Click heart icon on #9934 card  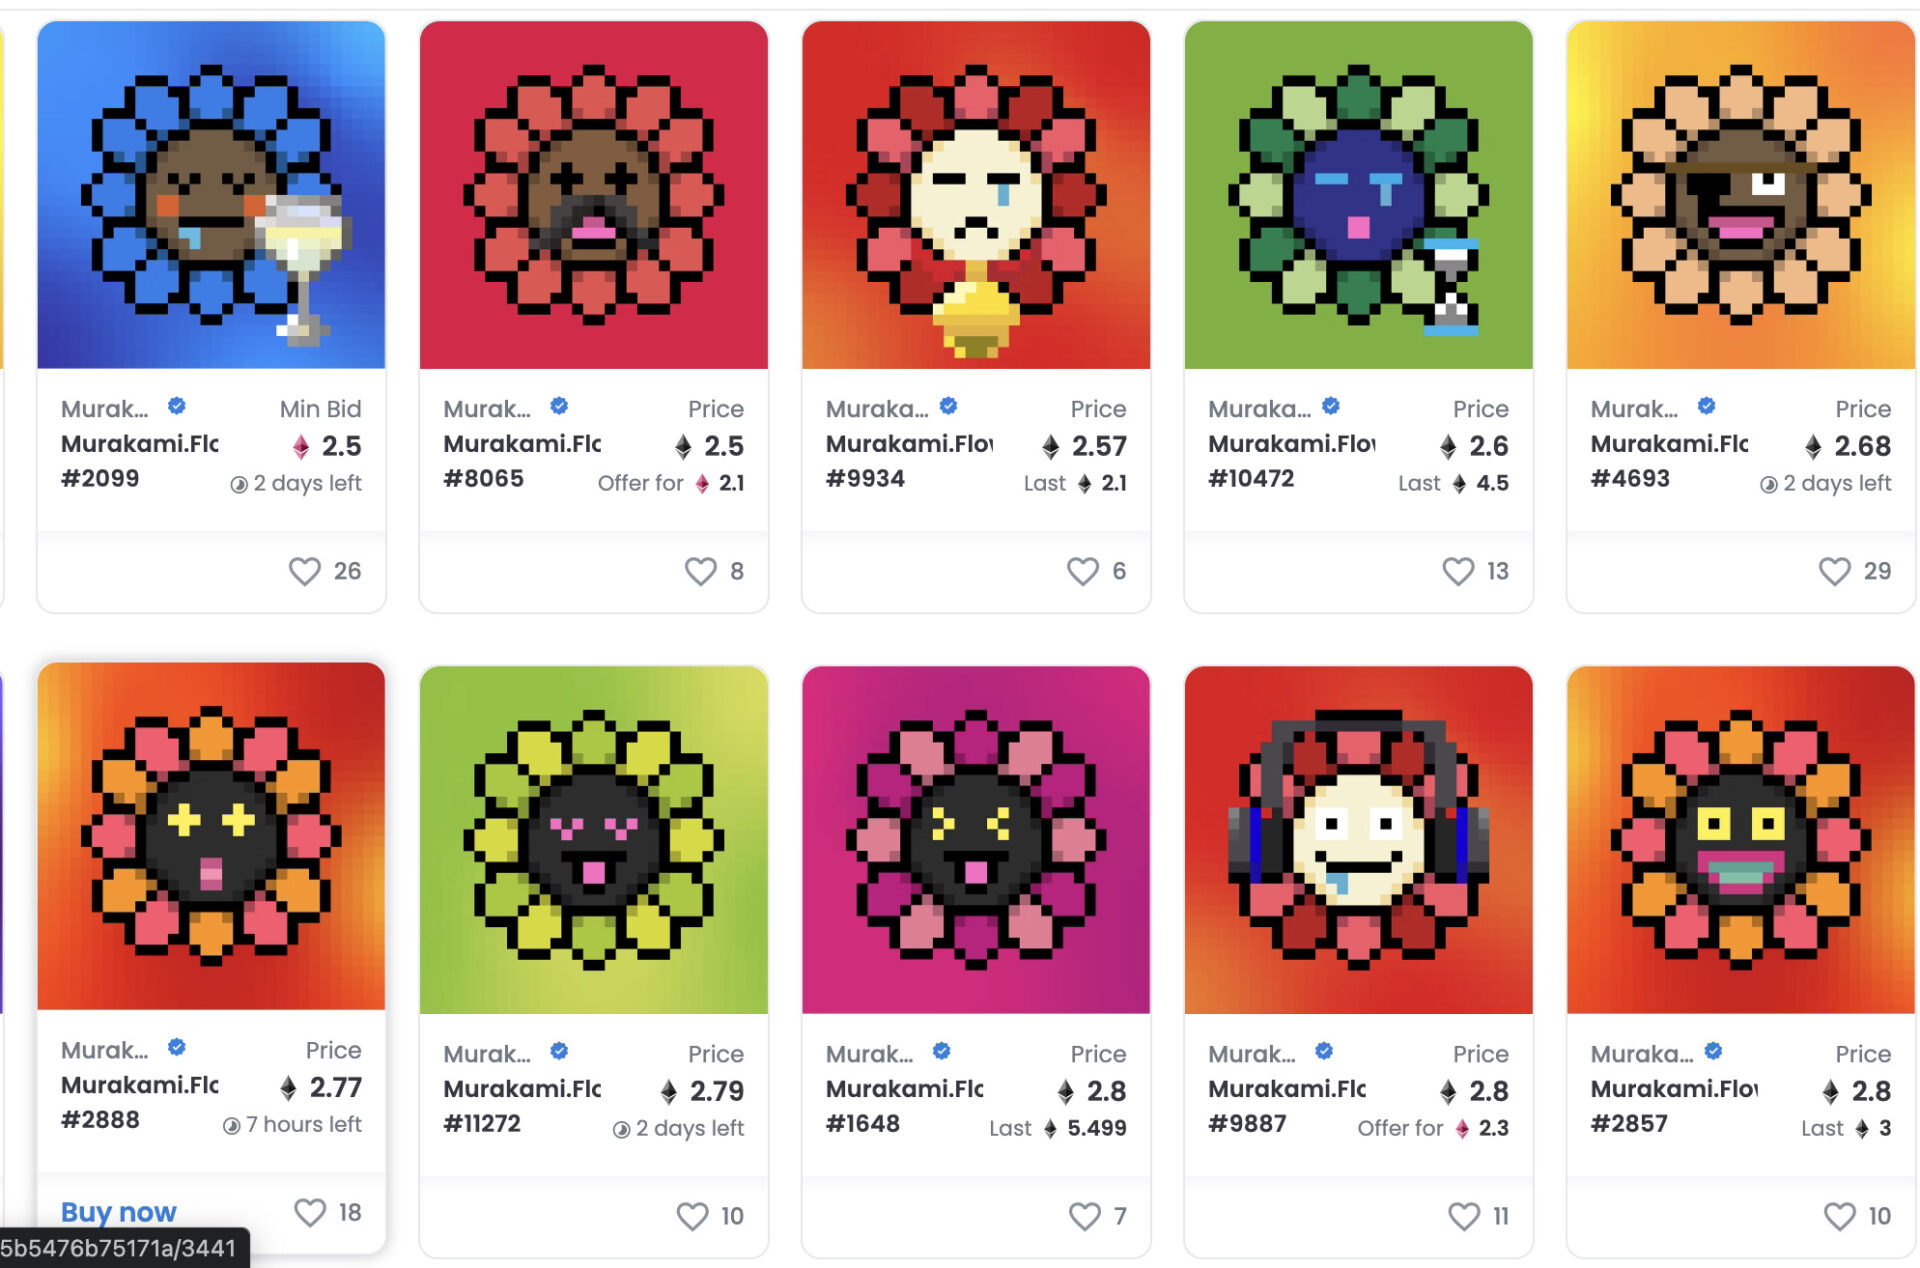tap(1082, 571)
